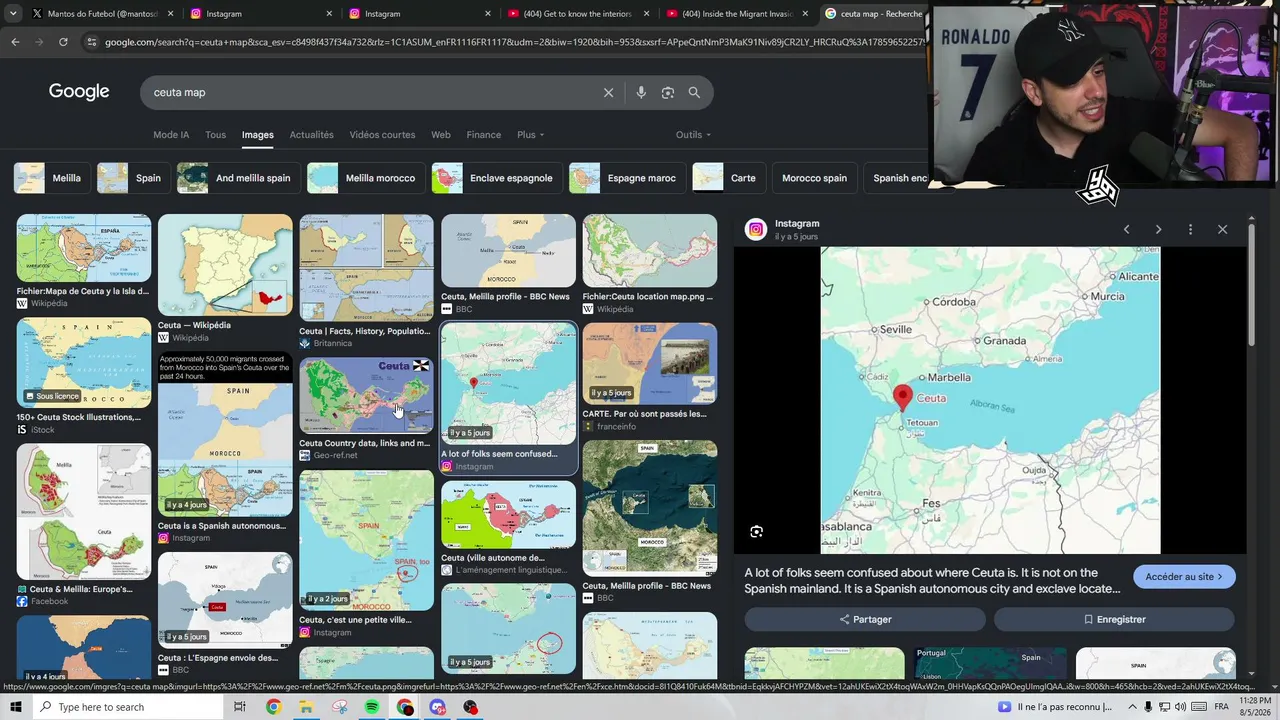
Task: Go back to the previous page
Action: tap(15, 42)
